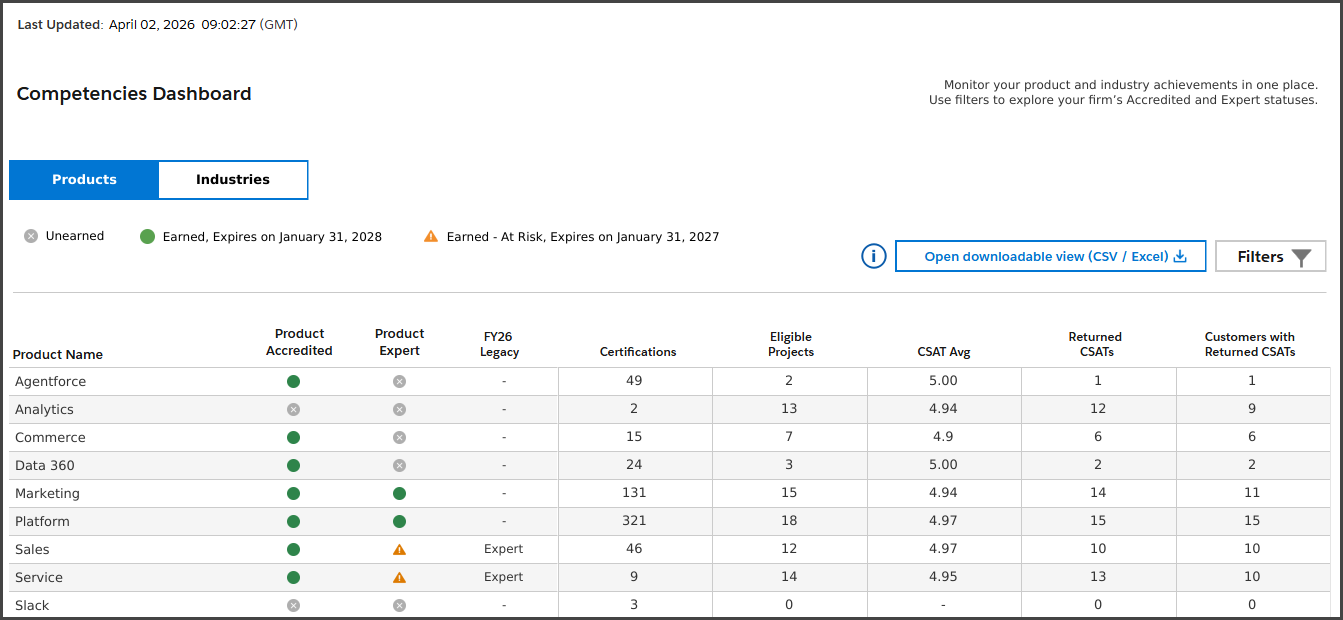1343x620 pixels.
Task: Open the Filters funnel button
Action: 1271,257
